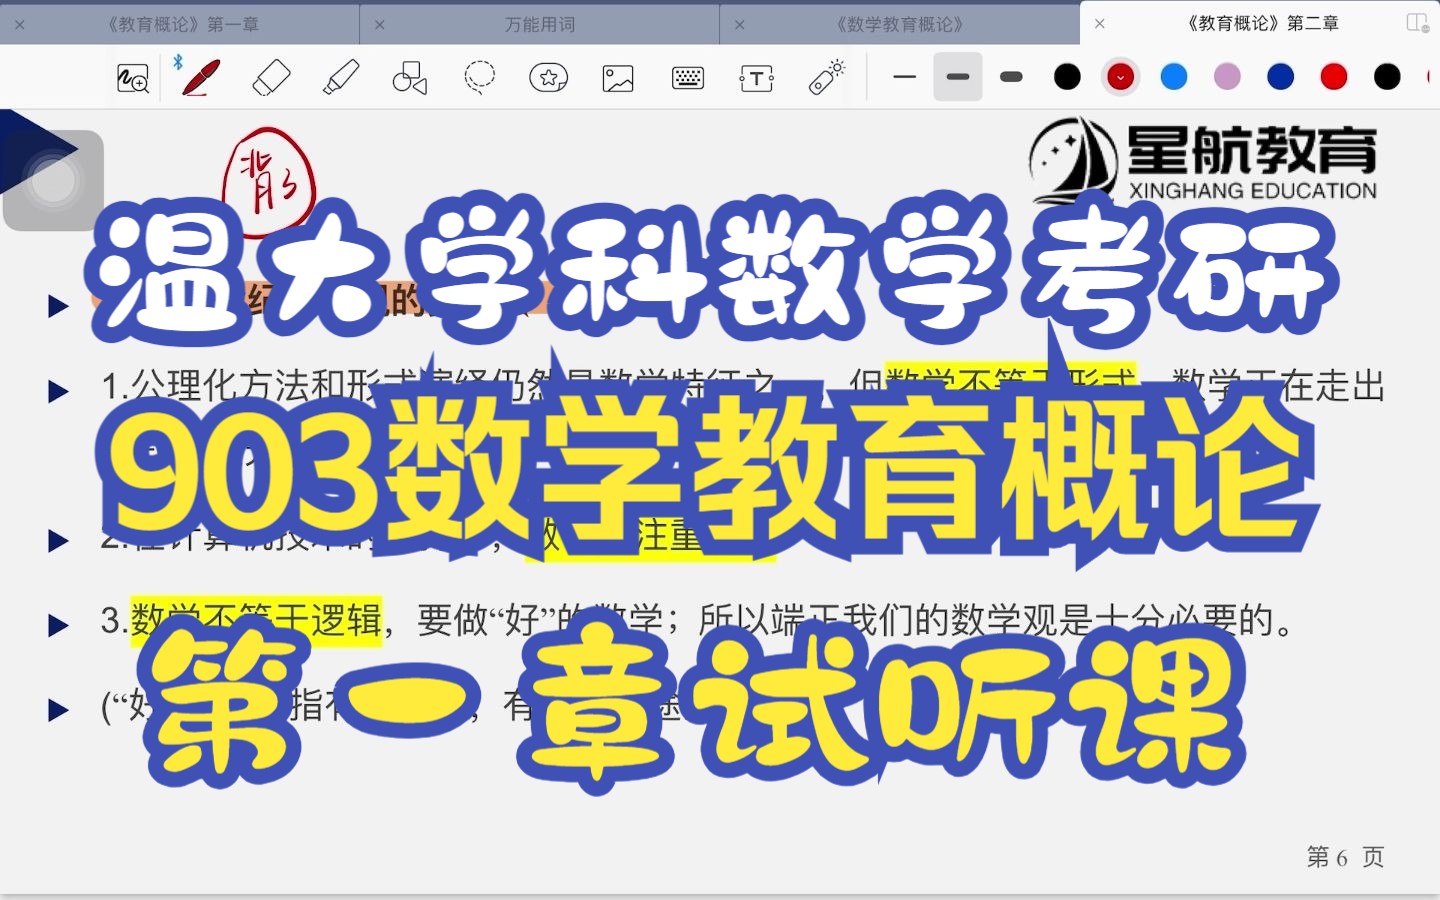Activate the Laser pointer tool
1440x900 pixels.
click(827, 77)
